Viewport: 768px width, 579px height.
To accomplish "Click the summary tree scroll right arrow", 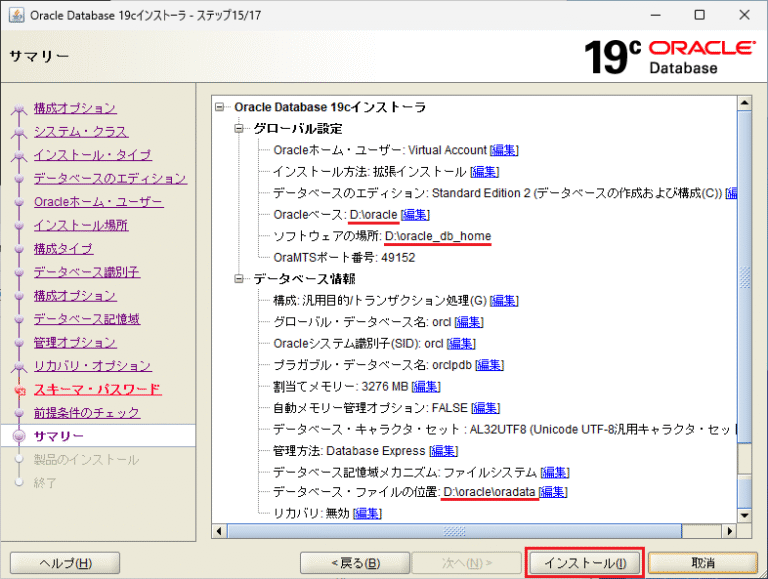I will tap(730, 531).
